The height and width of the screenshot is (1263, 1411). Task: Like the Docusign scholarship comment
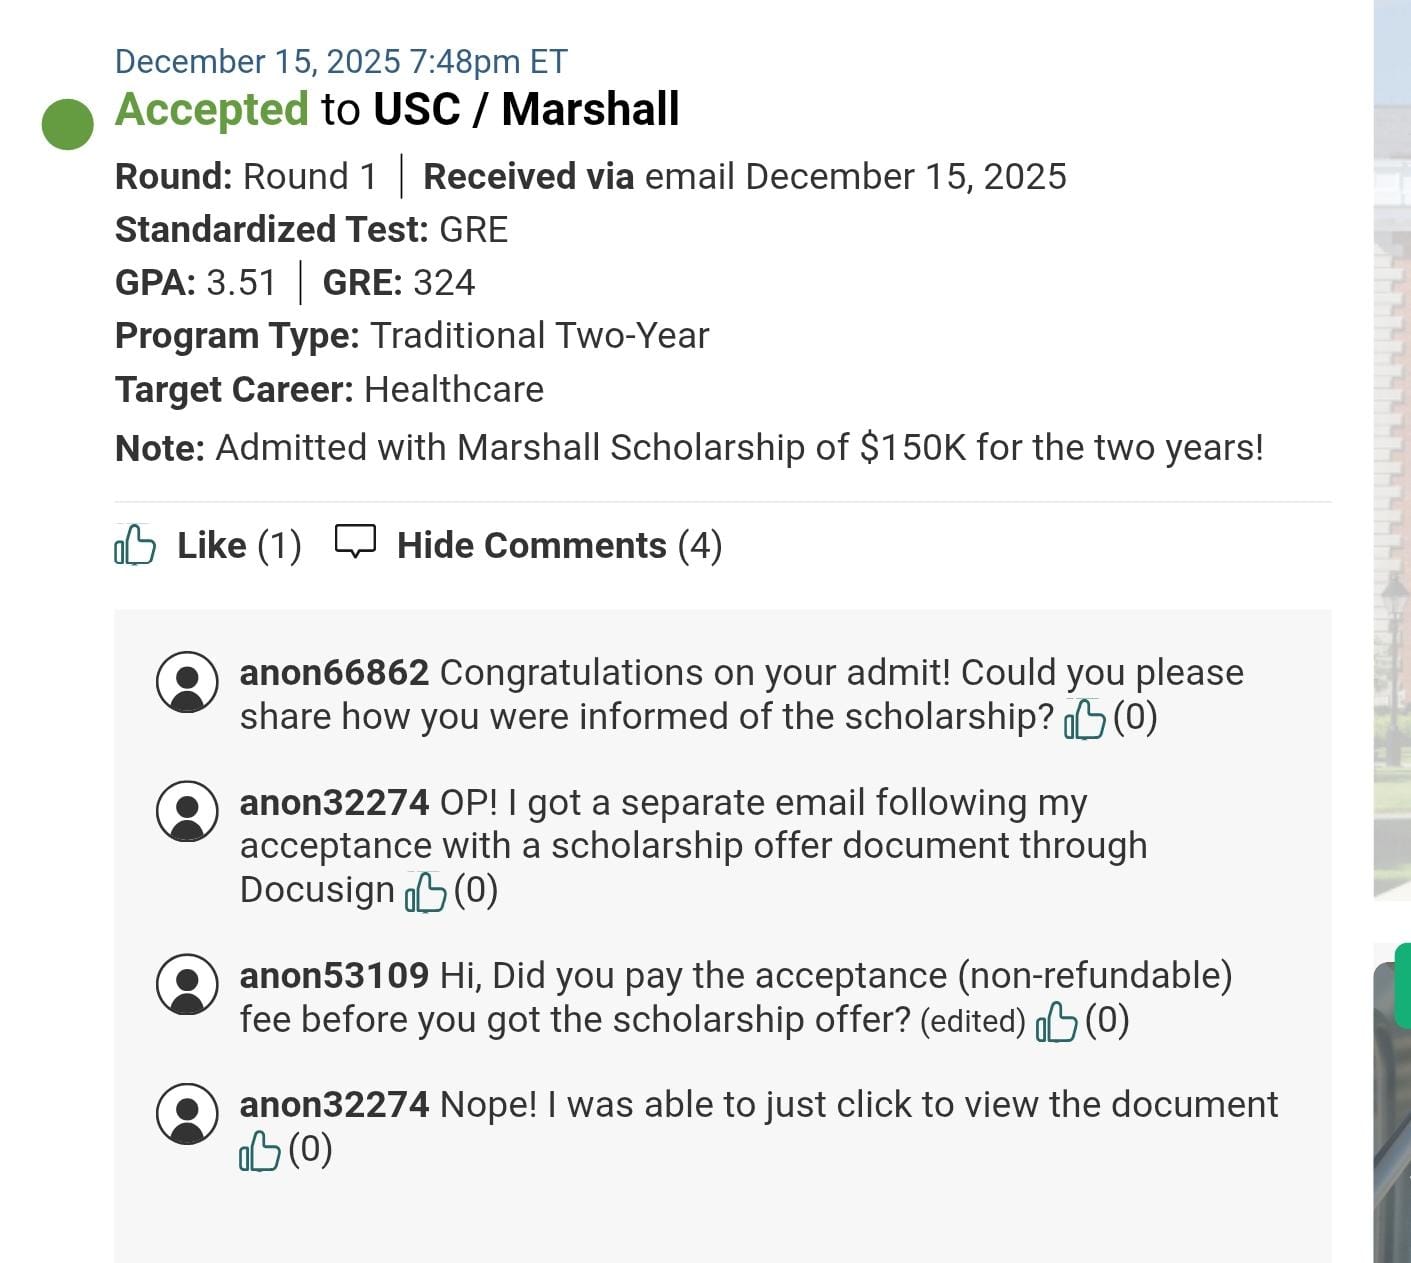(425, 891)
